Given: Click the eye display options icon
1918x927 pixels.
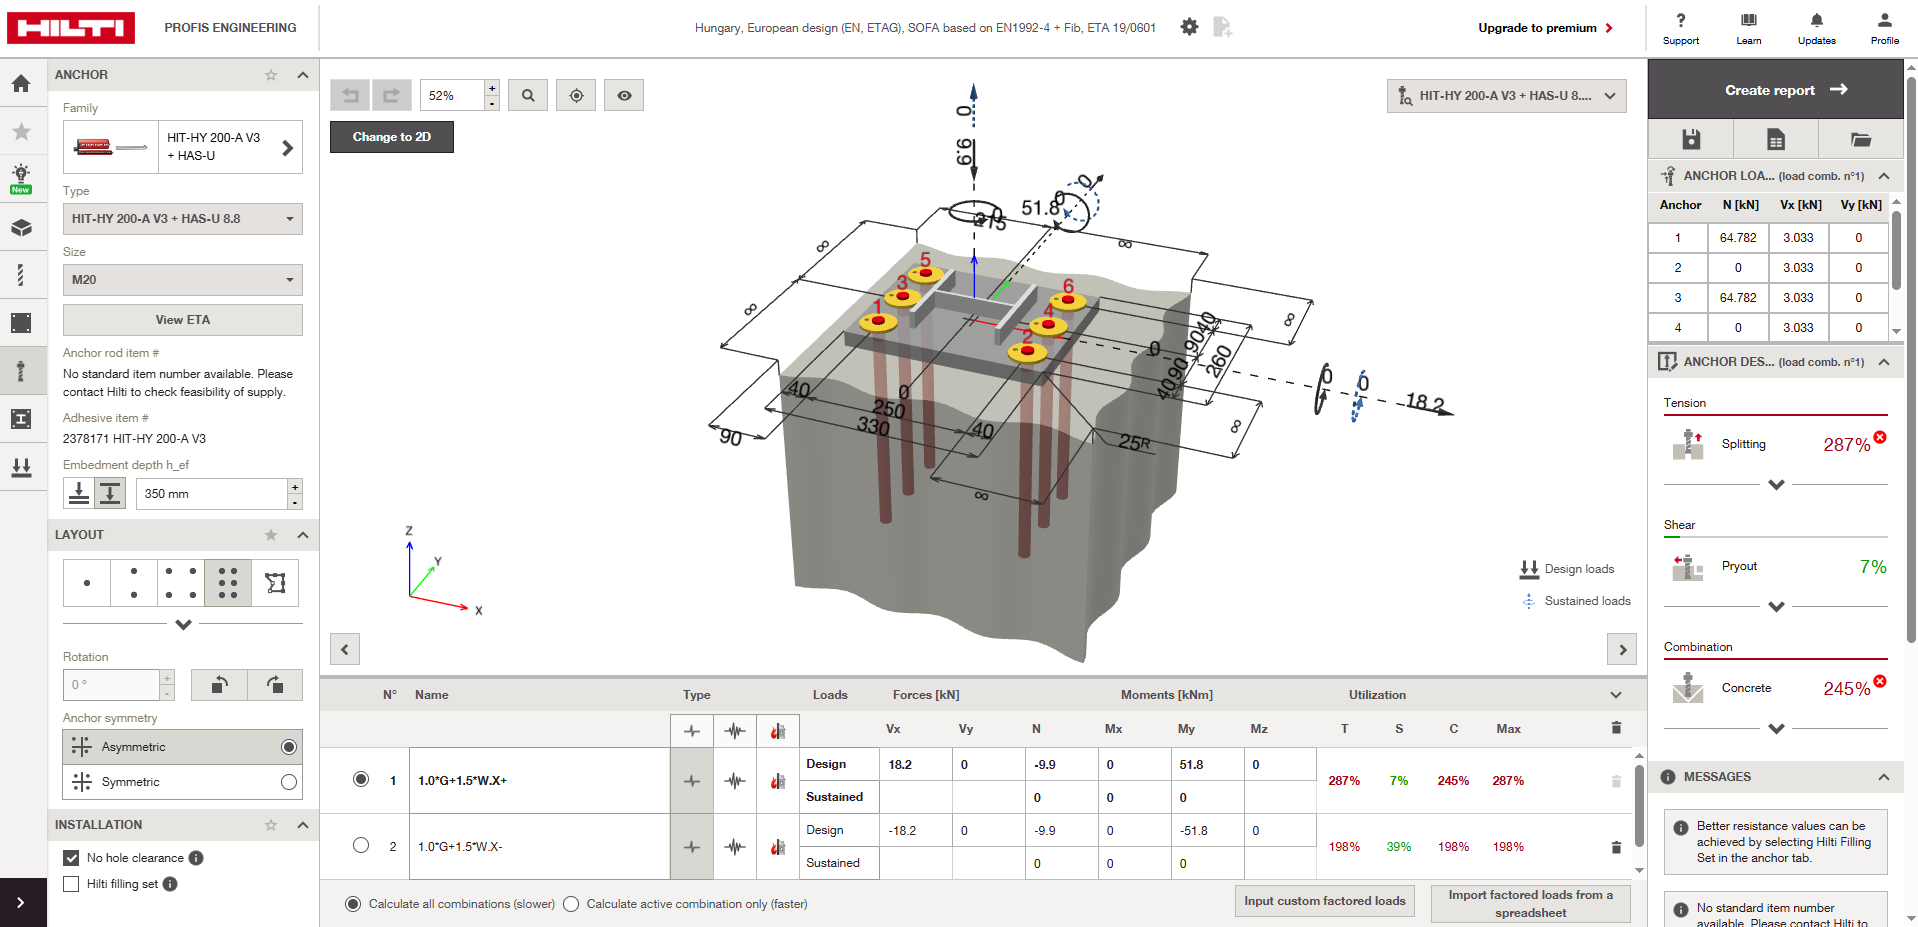Looking at the screenshot, I should (624, 96).
